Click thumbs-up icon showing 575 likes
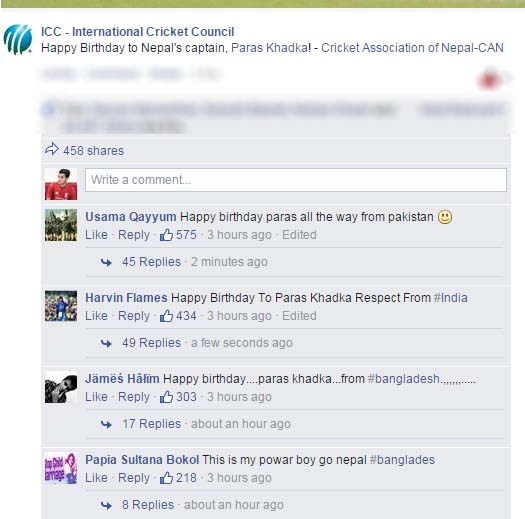 pos(166,235)
